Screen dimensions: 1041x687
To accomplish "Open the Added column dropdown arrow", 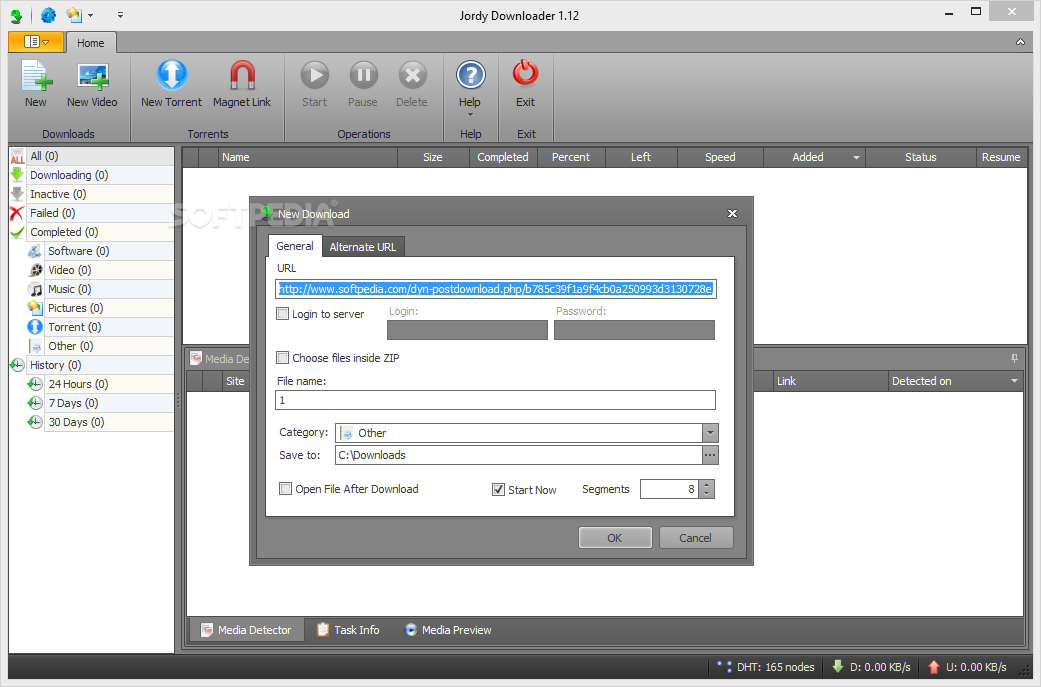I will pyautogui.click(x=856, y=157).
